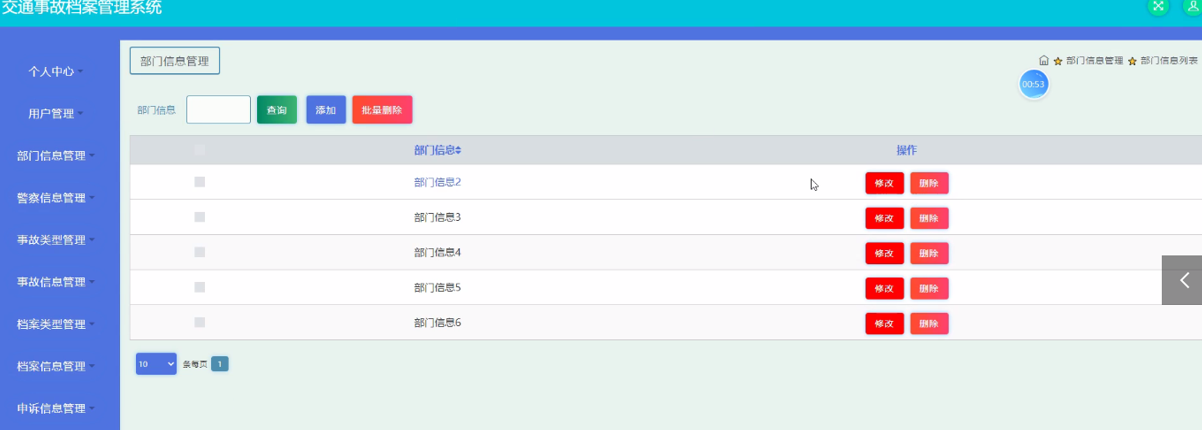Click the blue 添加 button
The image size is (1202, 430).
tap(326, 110)
